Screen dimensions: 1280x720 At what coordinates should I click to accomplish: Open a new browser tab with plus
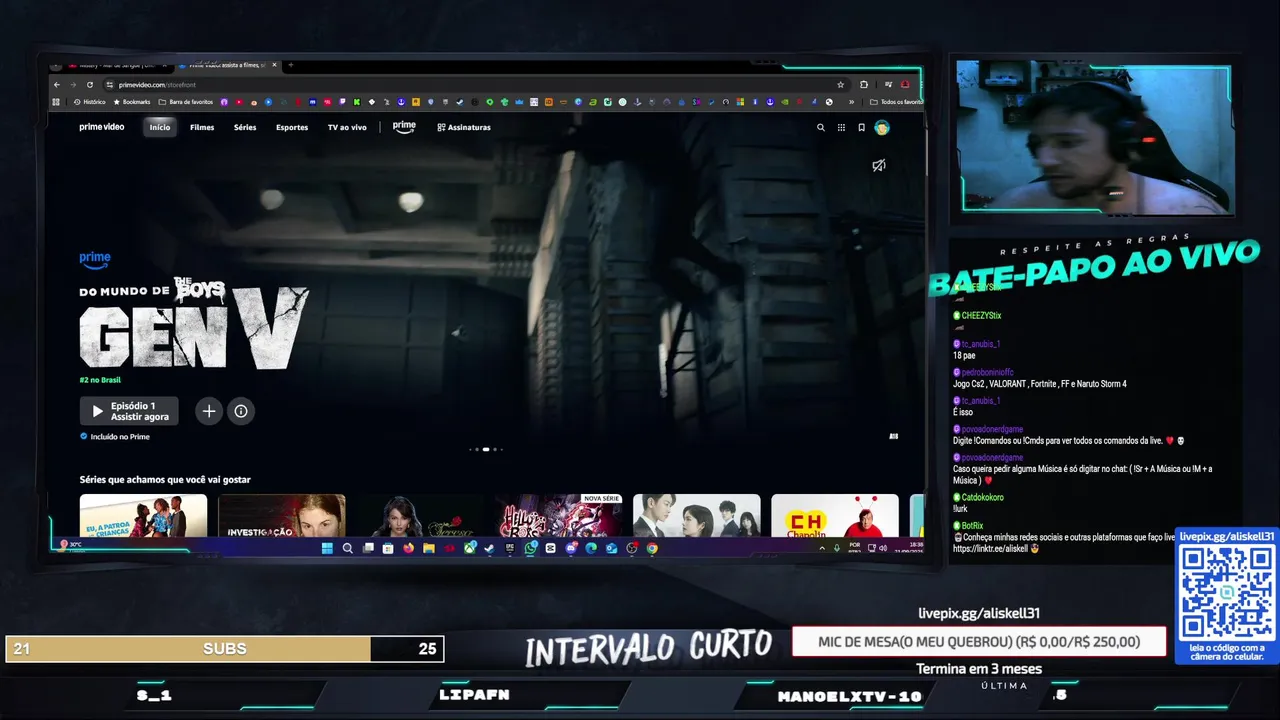(x=290, y=65)
